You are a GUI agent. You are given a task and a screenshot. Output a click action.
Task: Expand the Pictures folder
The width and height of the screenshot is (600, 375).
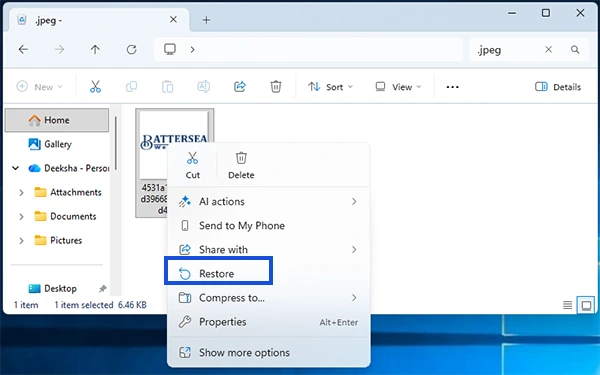[x=21, y=241]
